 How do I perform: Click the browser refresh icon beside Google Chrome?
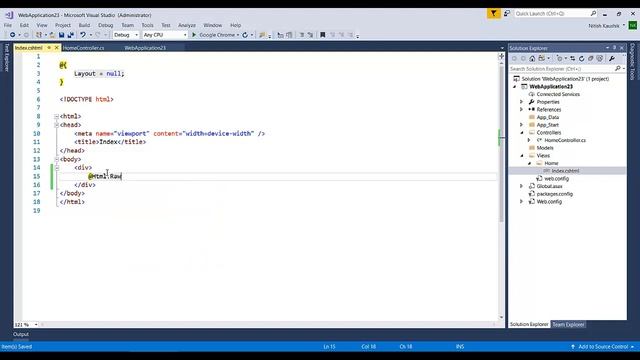tap(245, 35)
